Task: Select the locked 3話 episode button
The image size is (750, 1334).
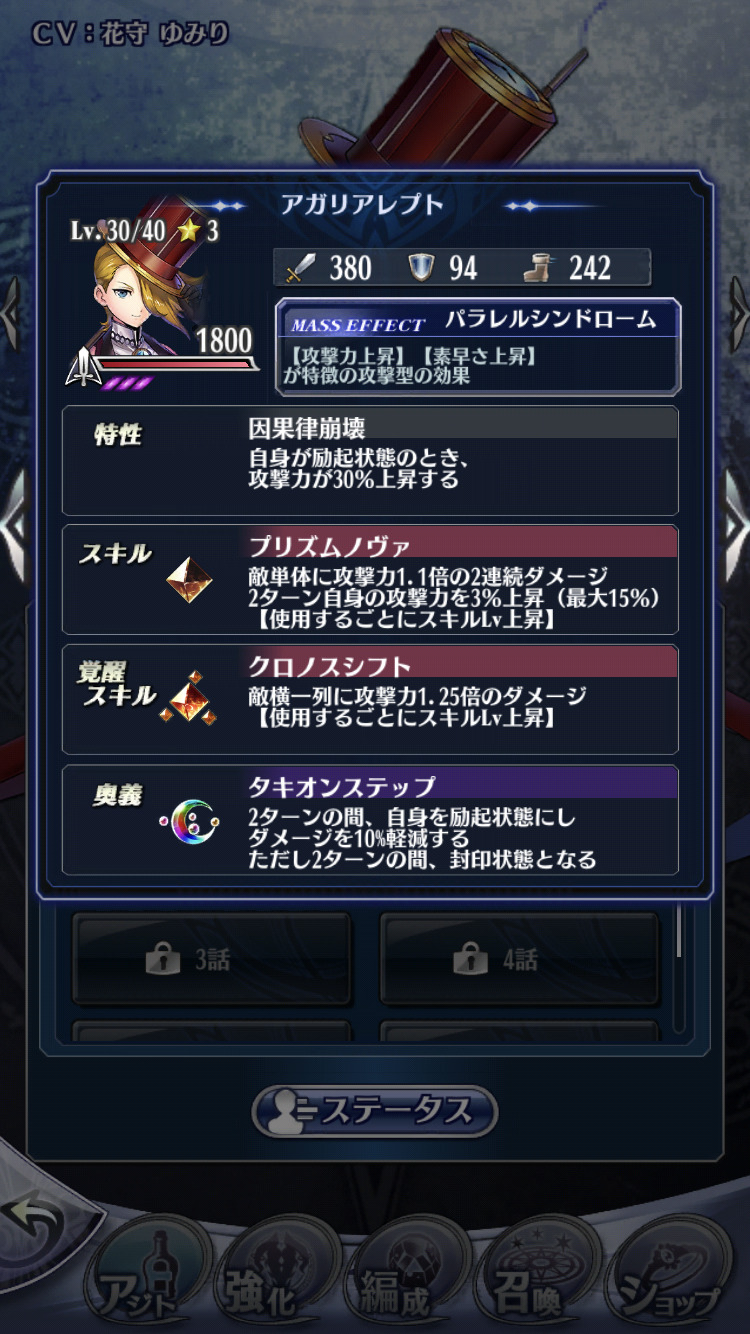Action: pos(211,960)
